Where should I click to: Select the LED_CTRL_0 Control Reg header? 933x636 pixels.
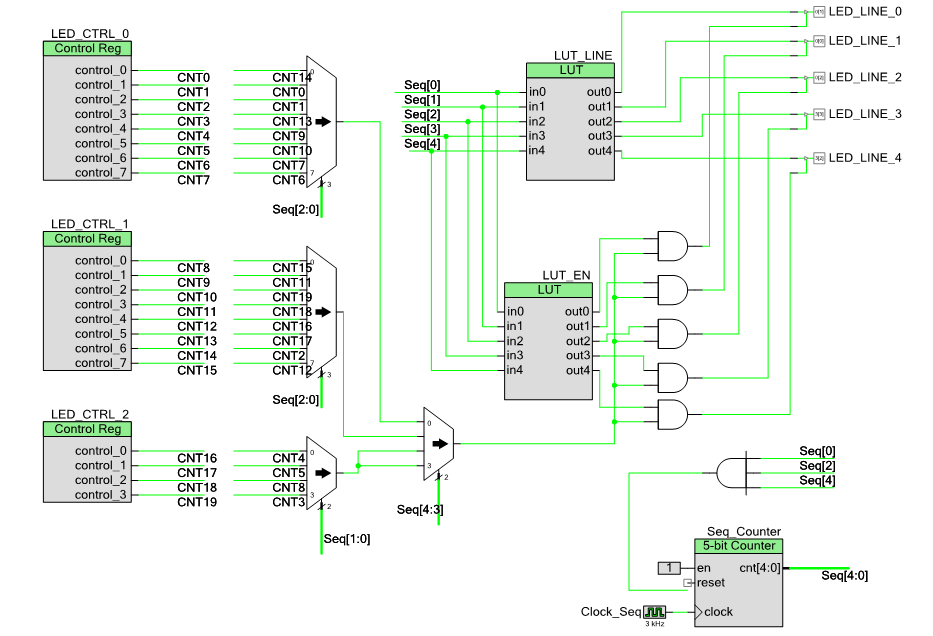tap(87, 49)
